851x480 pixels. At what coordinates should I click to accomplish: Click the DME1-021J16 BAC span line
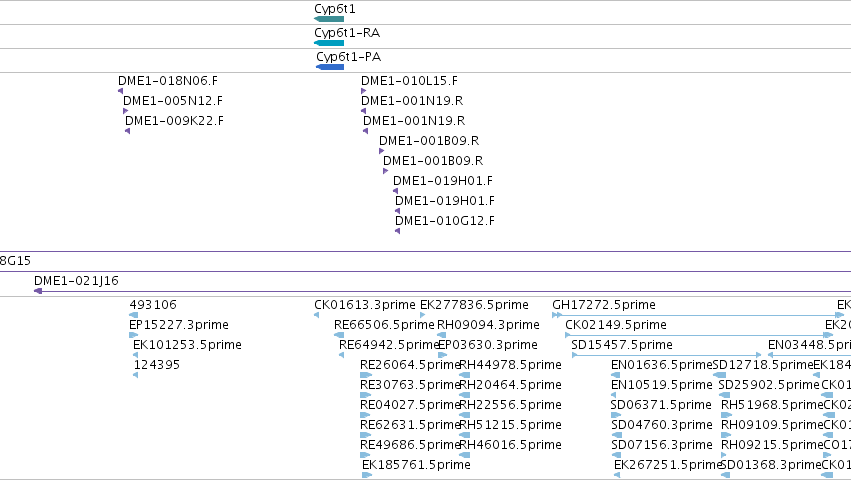click(442, 291)
